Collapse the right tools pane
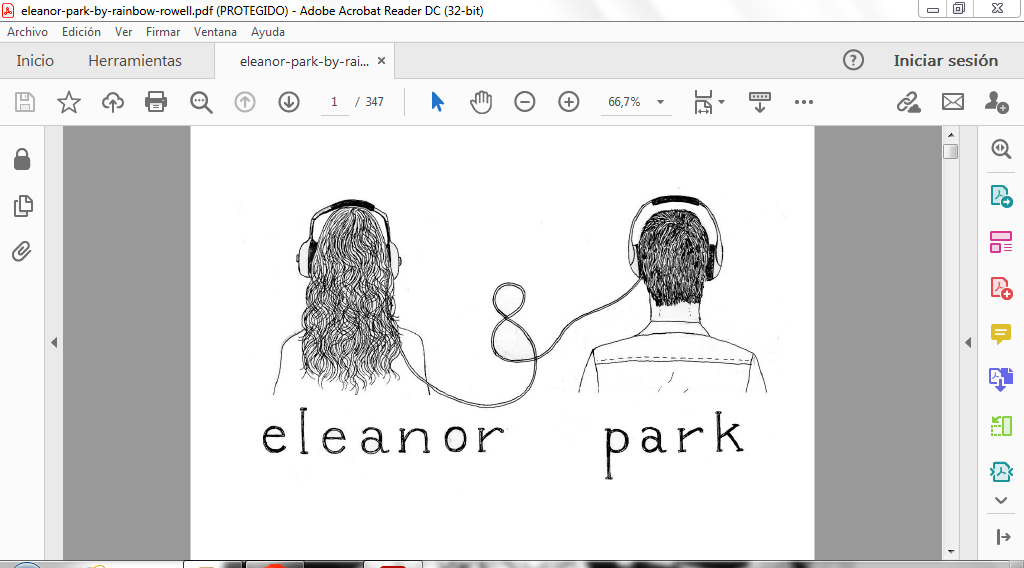The image size is (1024, 568). pos(1002,537)
